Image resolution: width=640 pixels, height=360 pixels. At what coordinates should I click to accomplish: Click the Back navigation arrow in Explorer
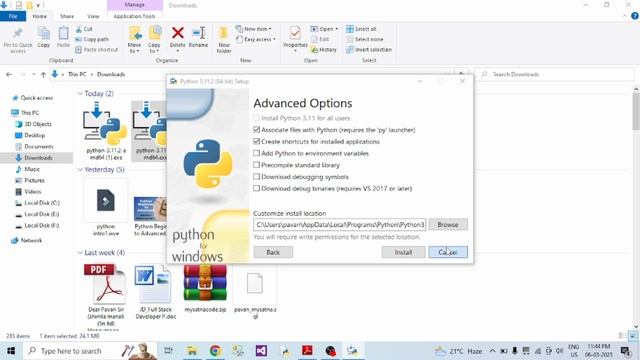9,74
